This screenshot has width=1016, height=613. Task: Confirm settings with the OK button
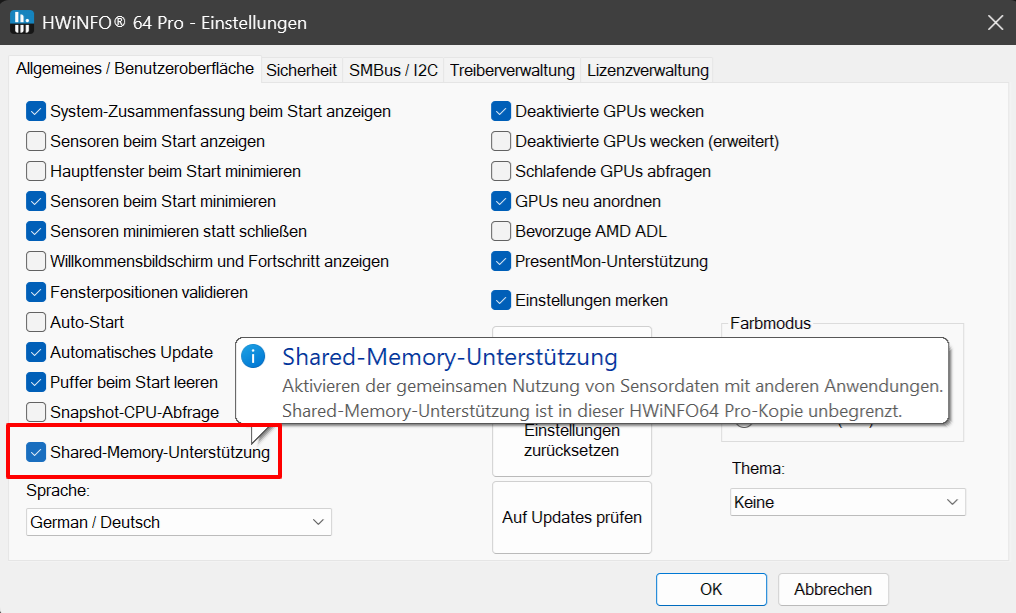tap(711, 589)
